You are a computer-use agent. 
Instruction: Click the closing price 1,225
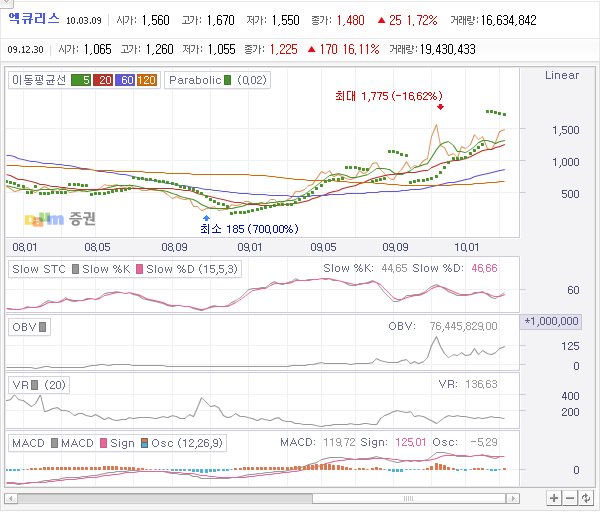click(283, 49)
